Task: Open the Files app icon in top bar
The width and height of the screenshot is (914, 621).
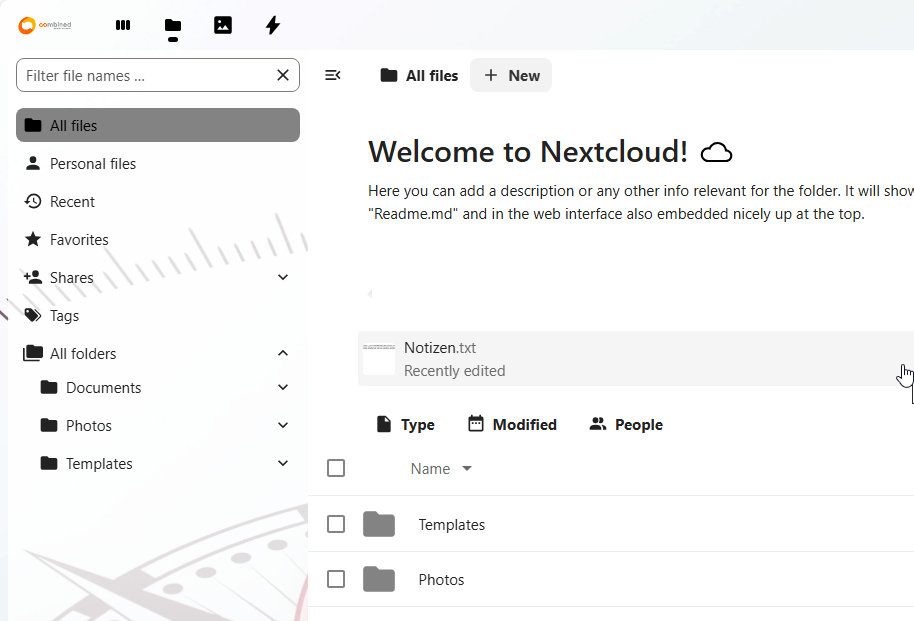Action: point(173,25)
